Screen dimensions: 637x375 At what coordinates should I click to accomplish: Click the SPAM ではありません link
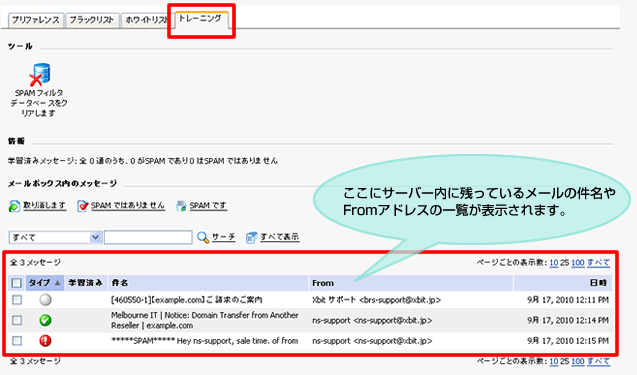(x=128, y=206)
